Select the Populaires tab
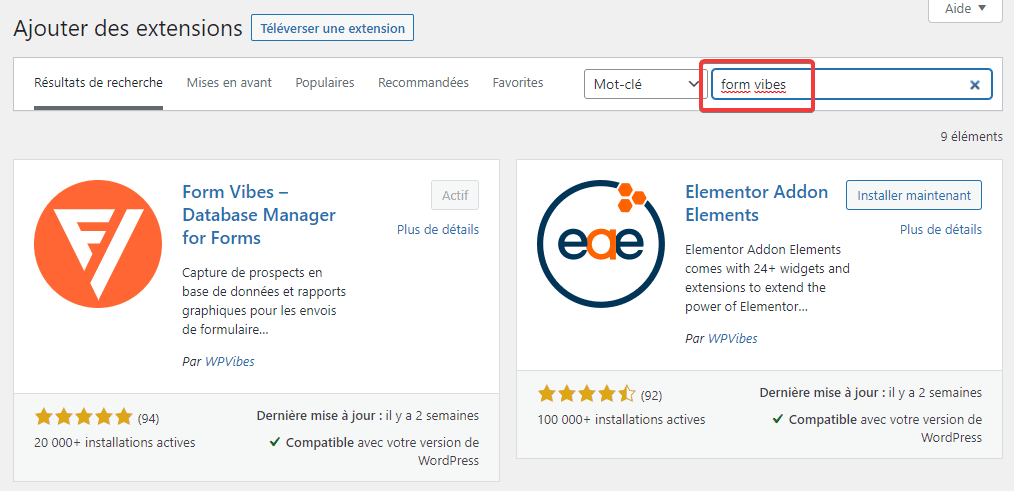This screenshot has height=491, width=1014. (x=325, y=83)
